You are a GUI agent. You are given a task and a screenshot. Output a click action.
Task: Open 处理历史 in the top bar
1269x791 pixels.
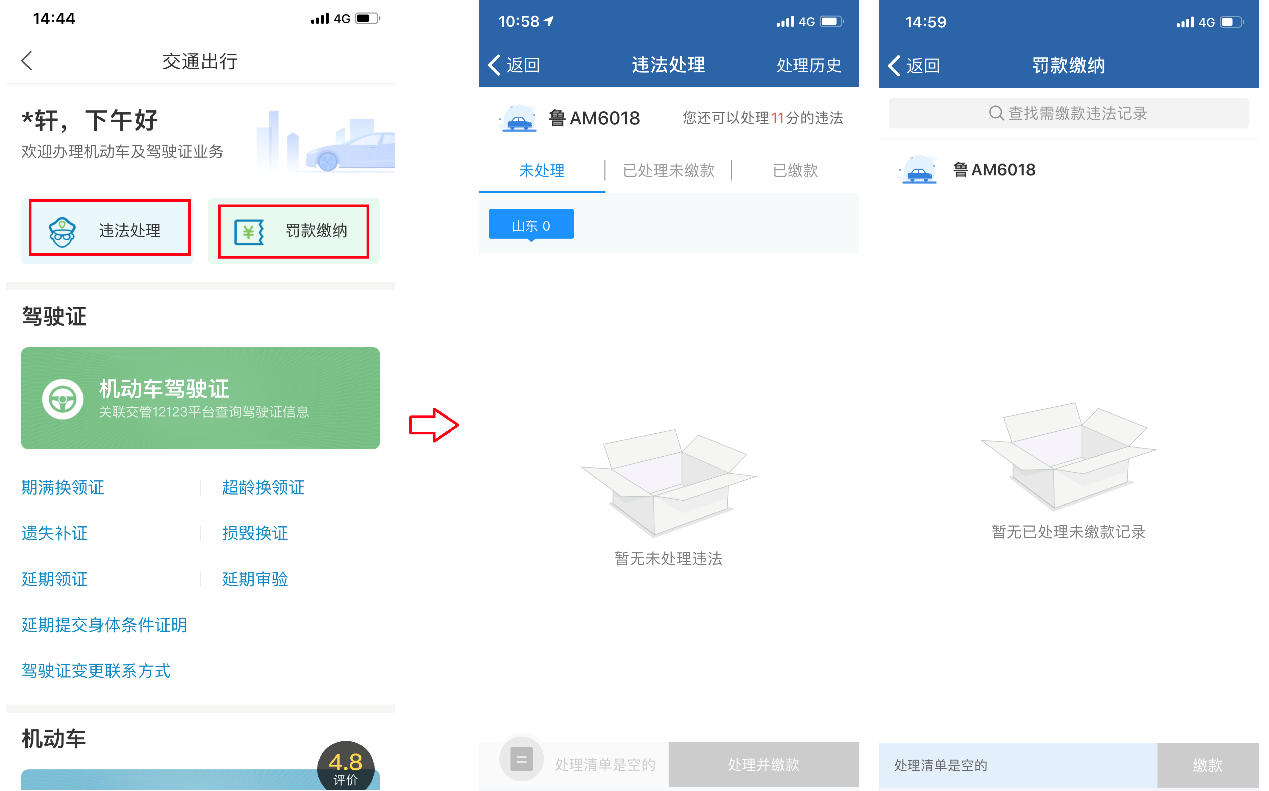(809, 65)
